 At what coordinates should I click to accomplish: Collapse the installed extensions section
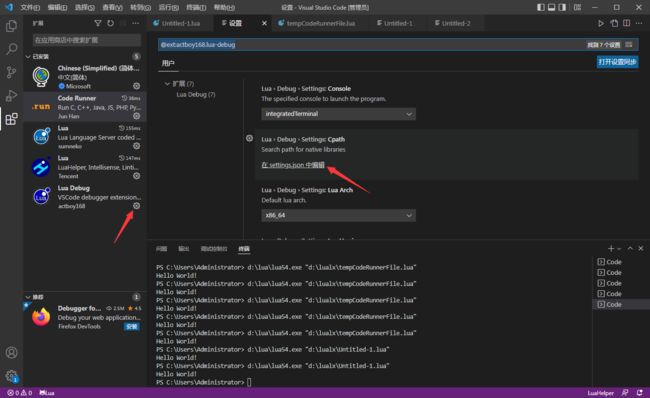(x=28, y=56)
